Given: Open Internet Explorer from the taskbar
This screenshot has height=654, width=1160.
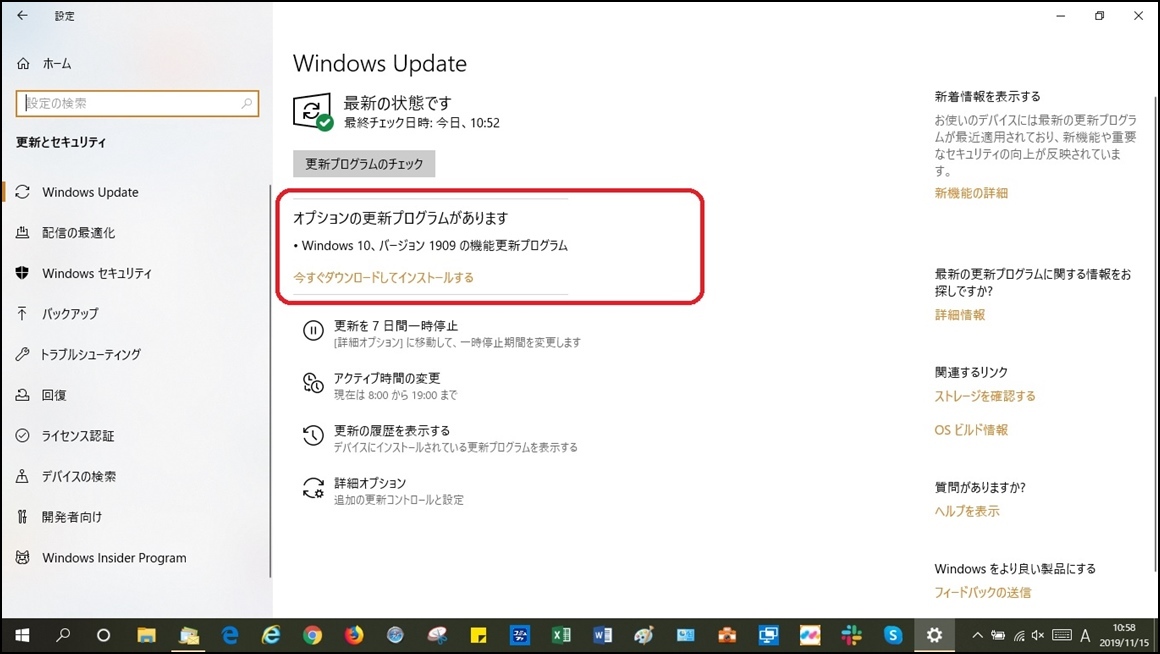Looking at the screenshot, I should tap(271, 636).
